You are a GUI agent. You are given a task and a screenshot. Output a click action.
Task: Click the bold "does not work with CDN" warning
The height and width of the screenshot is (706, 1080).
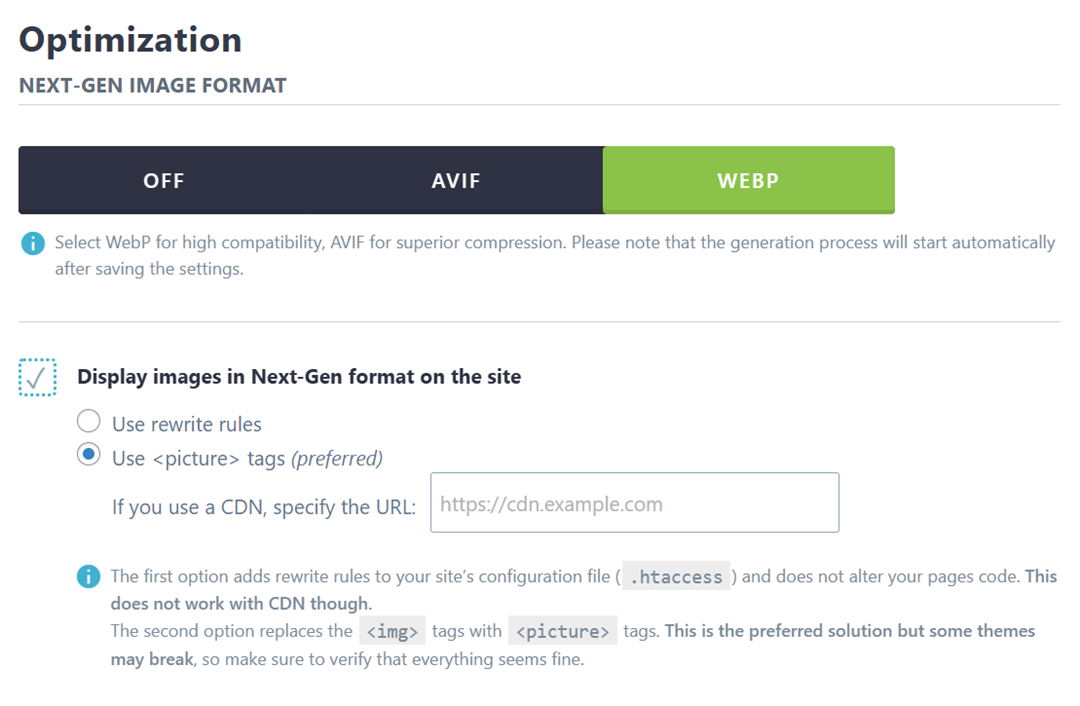pyautogui.click(x=240, y=604)
